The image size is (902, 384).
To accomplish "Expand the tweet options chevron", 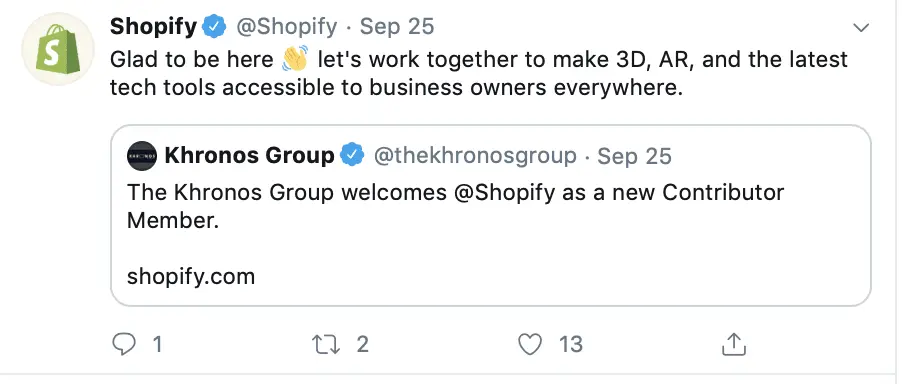I will (861, 28).
